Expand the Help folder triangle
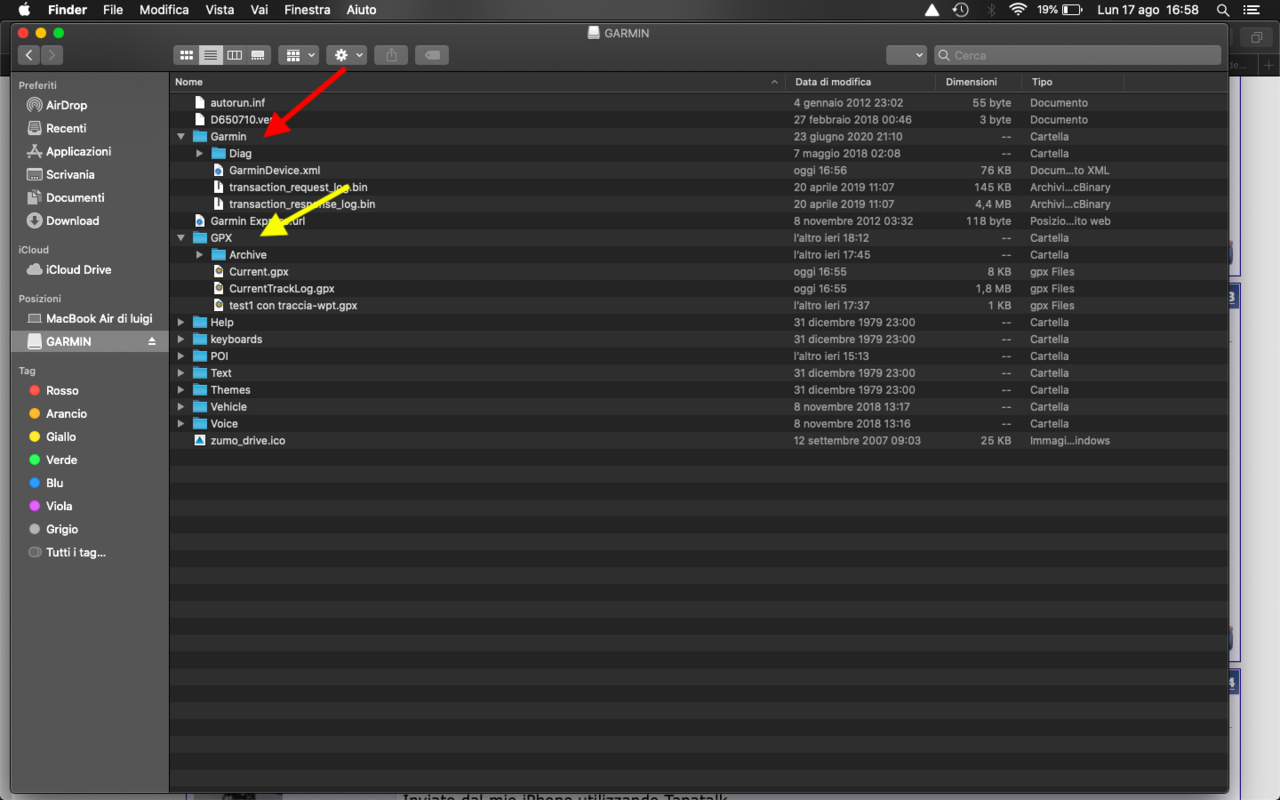This screenshot has width=1280, height=800. (181, 322)
